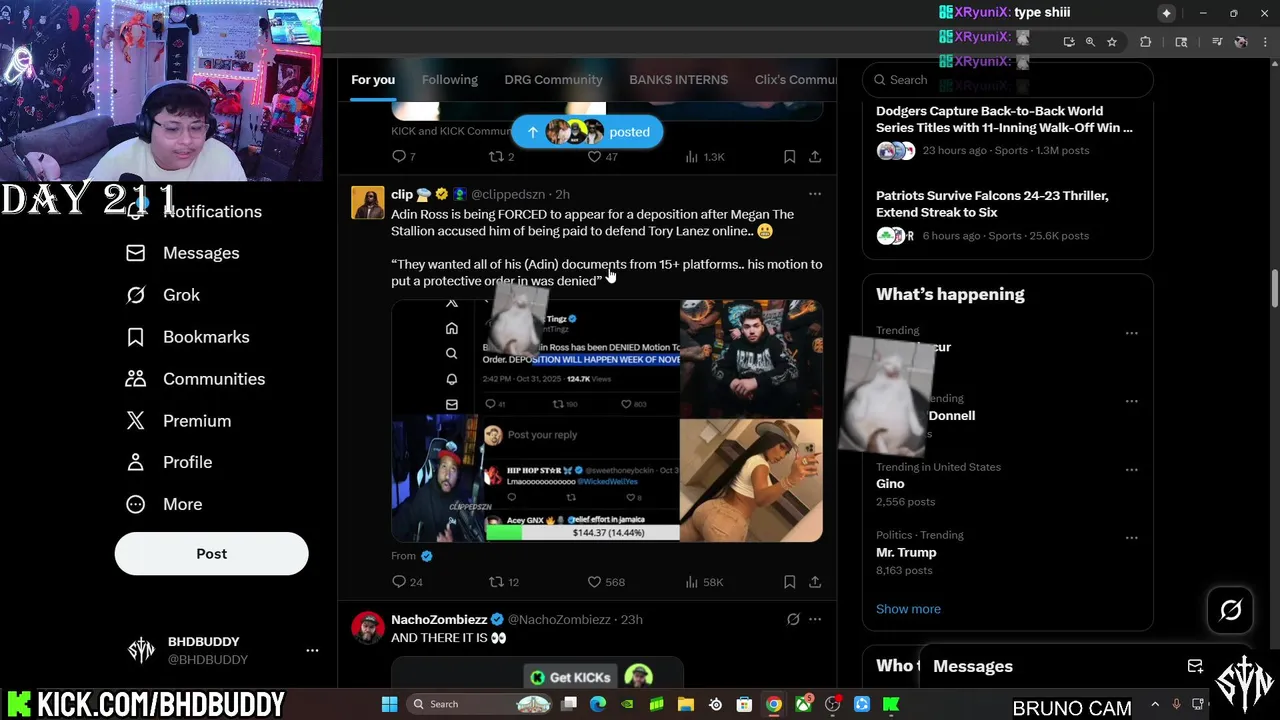Viewport: 1280px width, 720px height.
Task: Open more options on the NachoZombiezz post
Action: point(815,619)
